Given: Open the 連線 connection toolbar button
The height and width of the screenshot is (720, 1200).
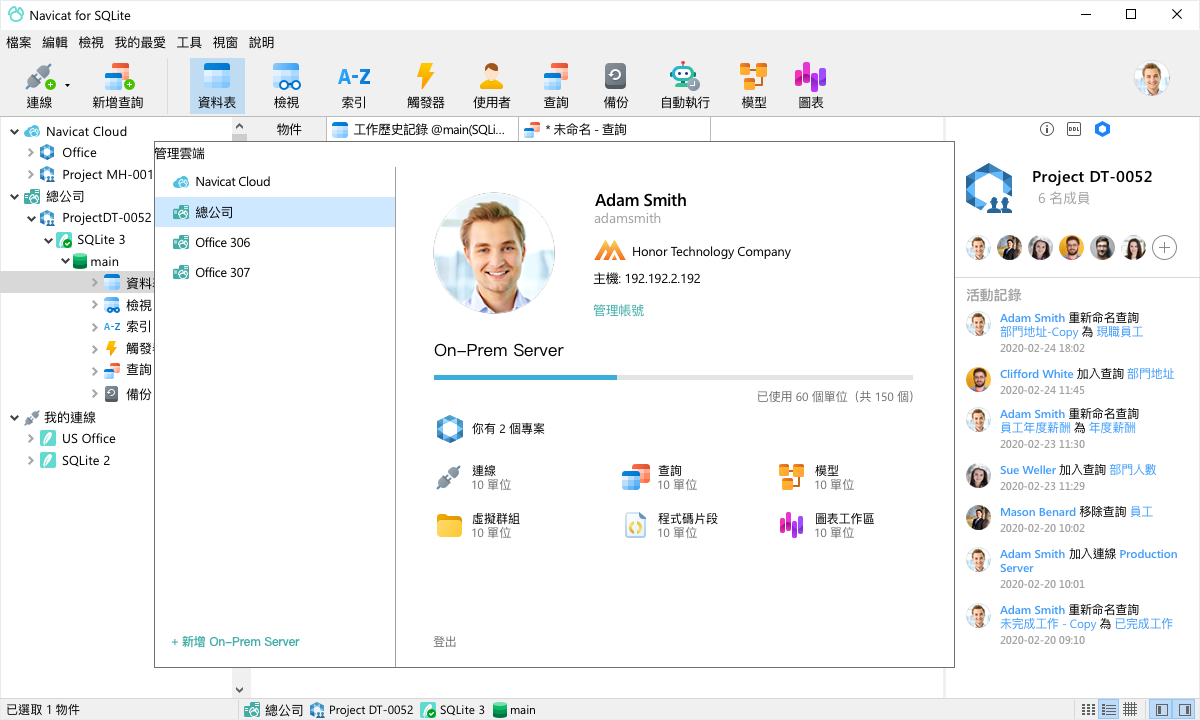Looking at the screenshot, I should pyautogui.click(x=40, y=85).
